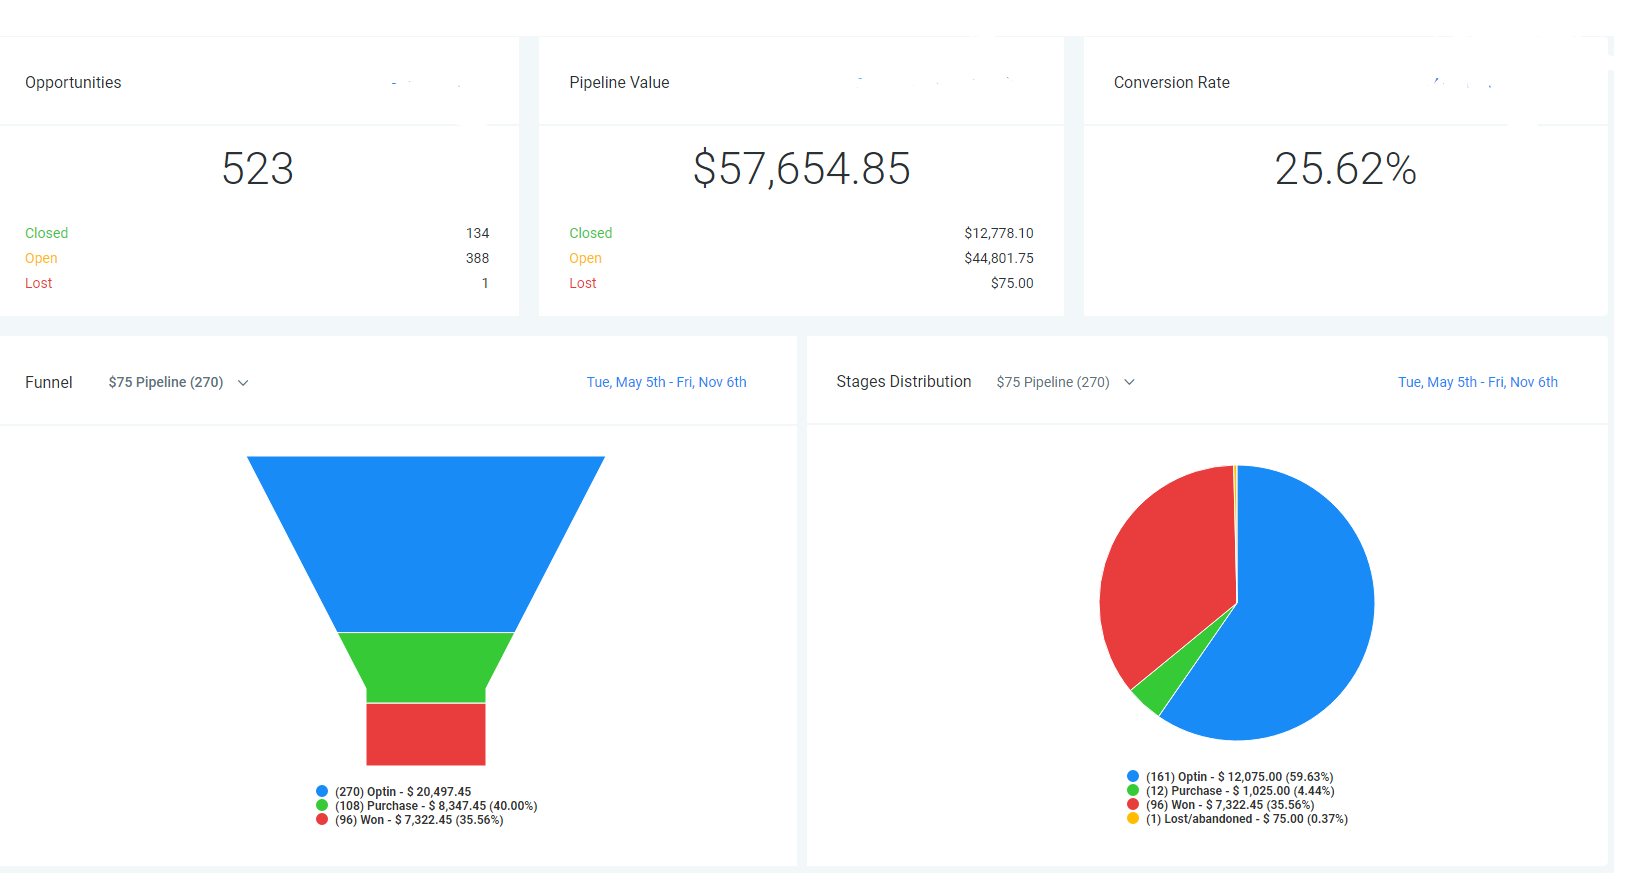The image size is (1625, 873).
Task: Toggle the green Purchase dot in pie legend
Action: (x=1133, y=790)
